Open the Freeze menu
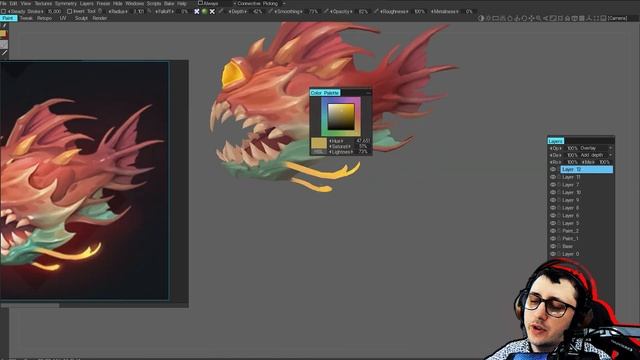The image size is (640, 360). pos(103,3)
